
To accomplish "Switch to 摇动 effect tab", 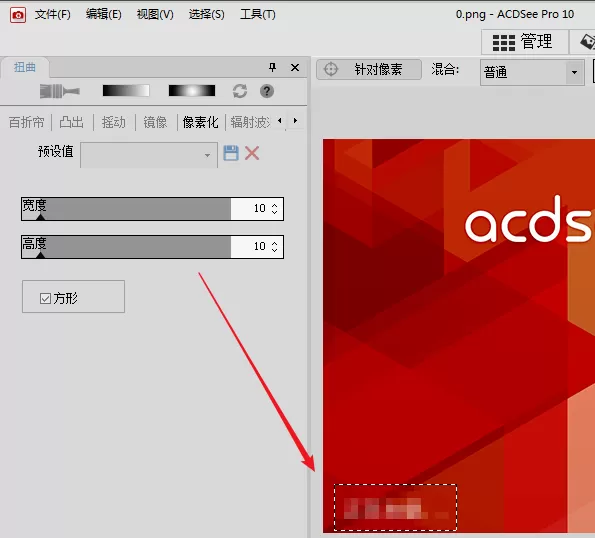I will point(113,122).
